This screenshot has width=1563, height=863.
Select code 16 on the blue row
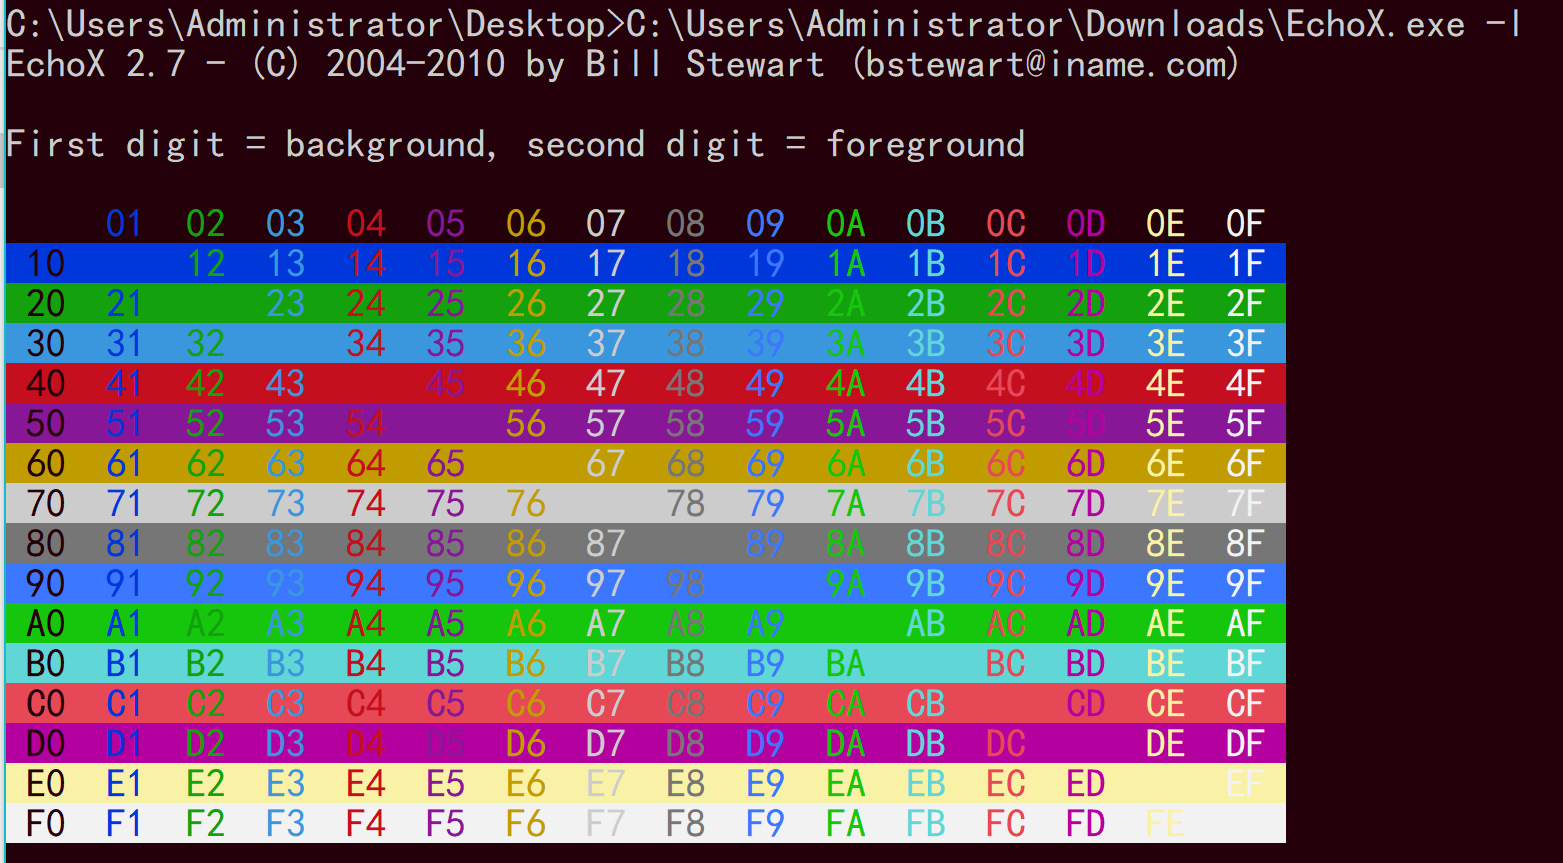click(525, 263)
